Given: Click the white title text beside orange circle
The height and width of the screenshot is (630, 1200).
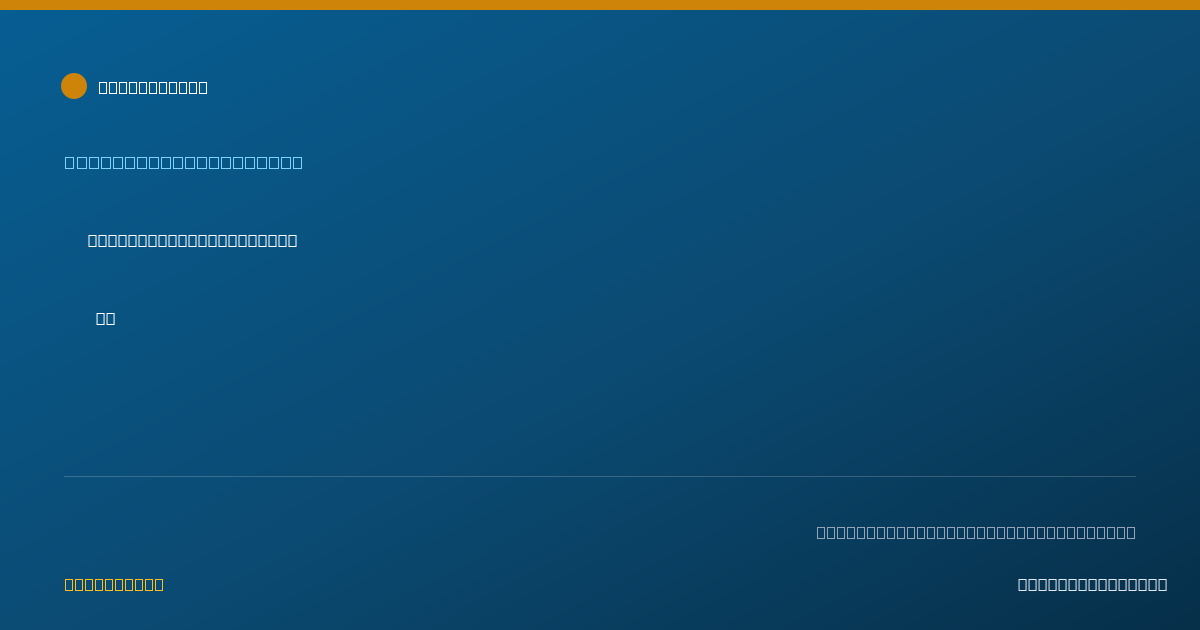Looking at the screenshot, I should (153, 87).
